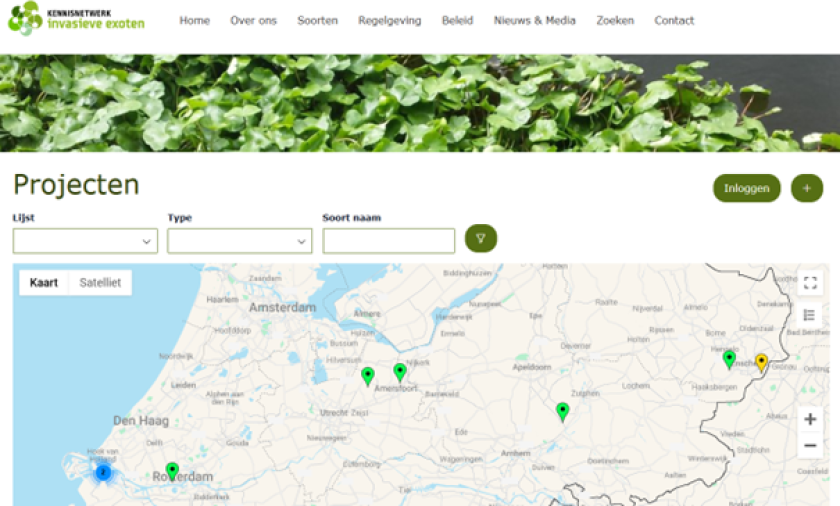Expand the Lijst dropdown
The height and width of the screenshot is (506, 840).
(85, 241)
